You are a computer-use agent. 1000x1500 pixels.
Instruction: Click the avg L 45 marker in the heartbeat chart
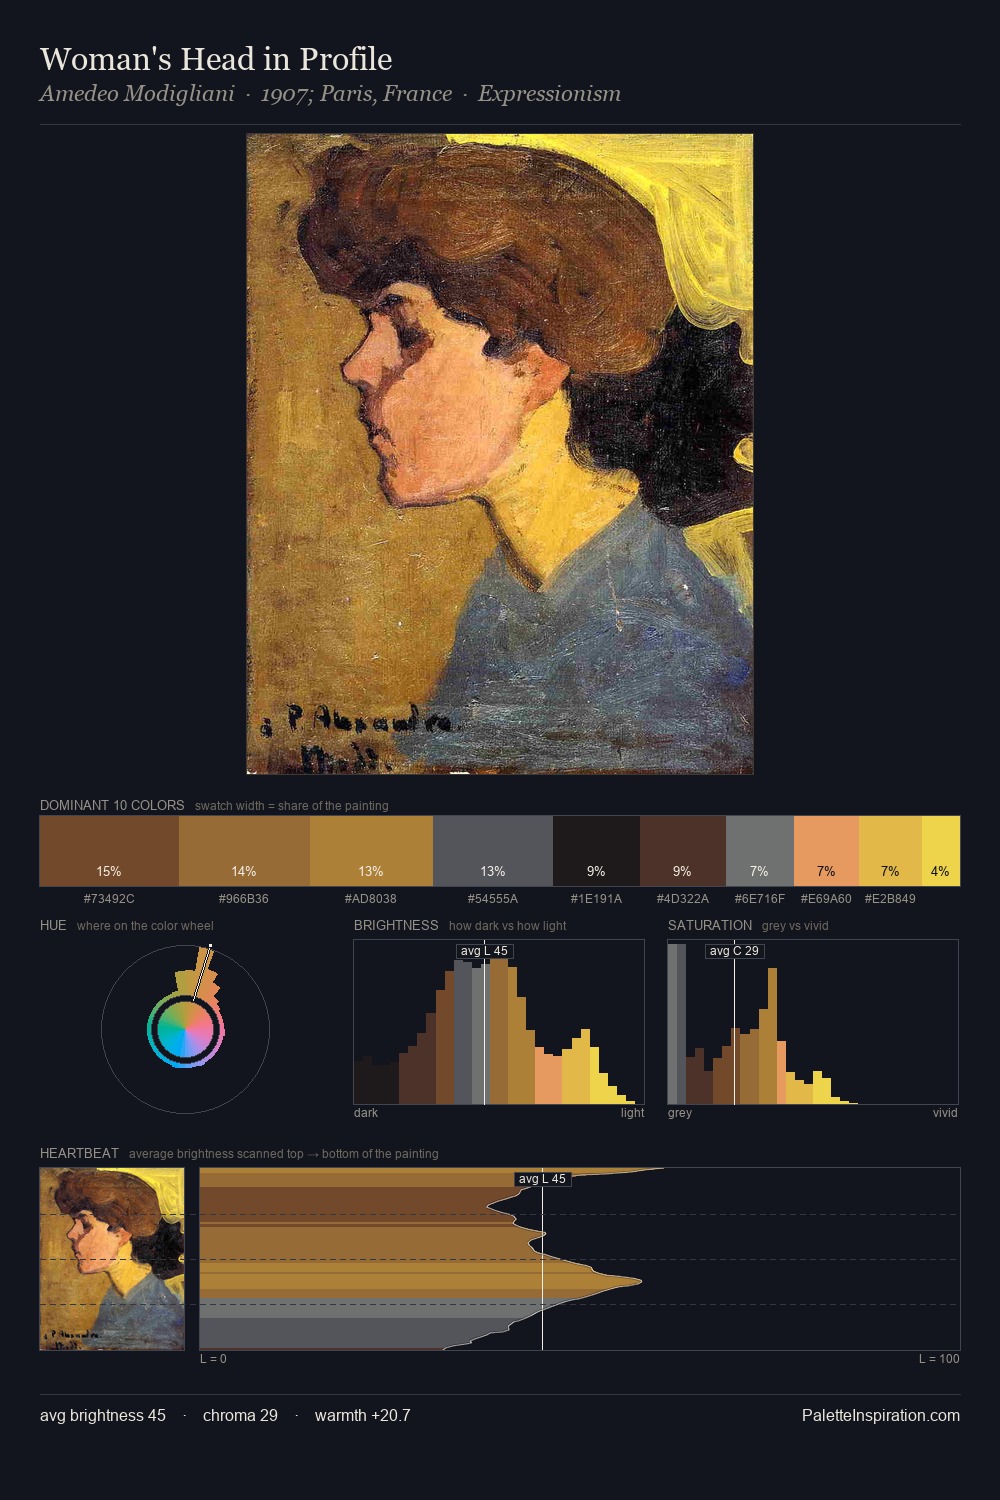[x=542, y=1179]
